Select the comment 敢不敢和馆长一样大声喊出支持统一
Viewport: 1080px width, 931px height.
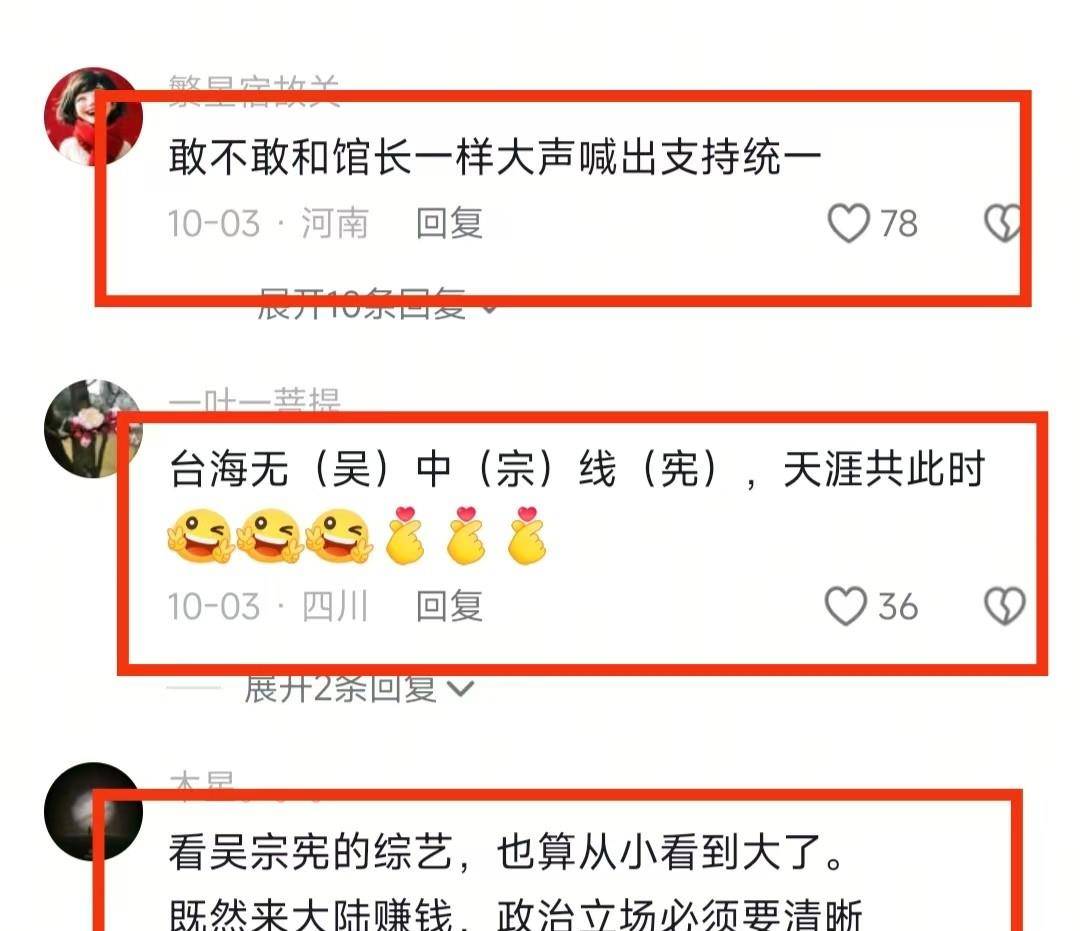pos(495,156)
